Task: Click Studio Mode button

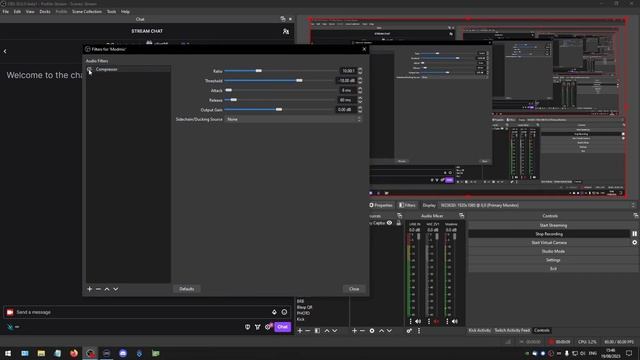Action: [x=553, y=251]
